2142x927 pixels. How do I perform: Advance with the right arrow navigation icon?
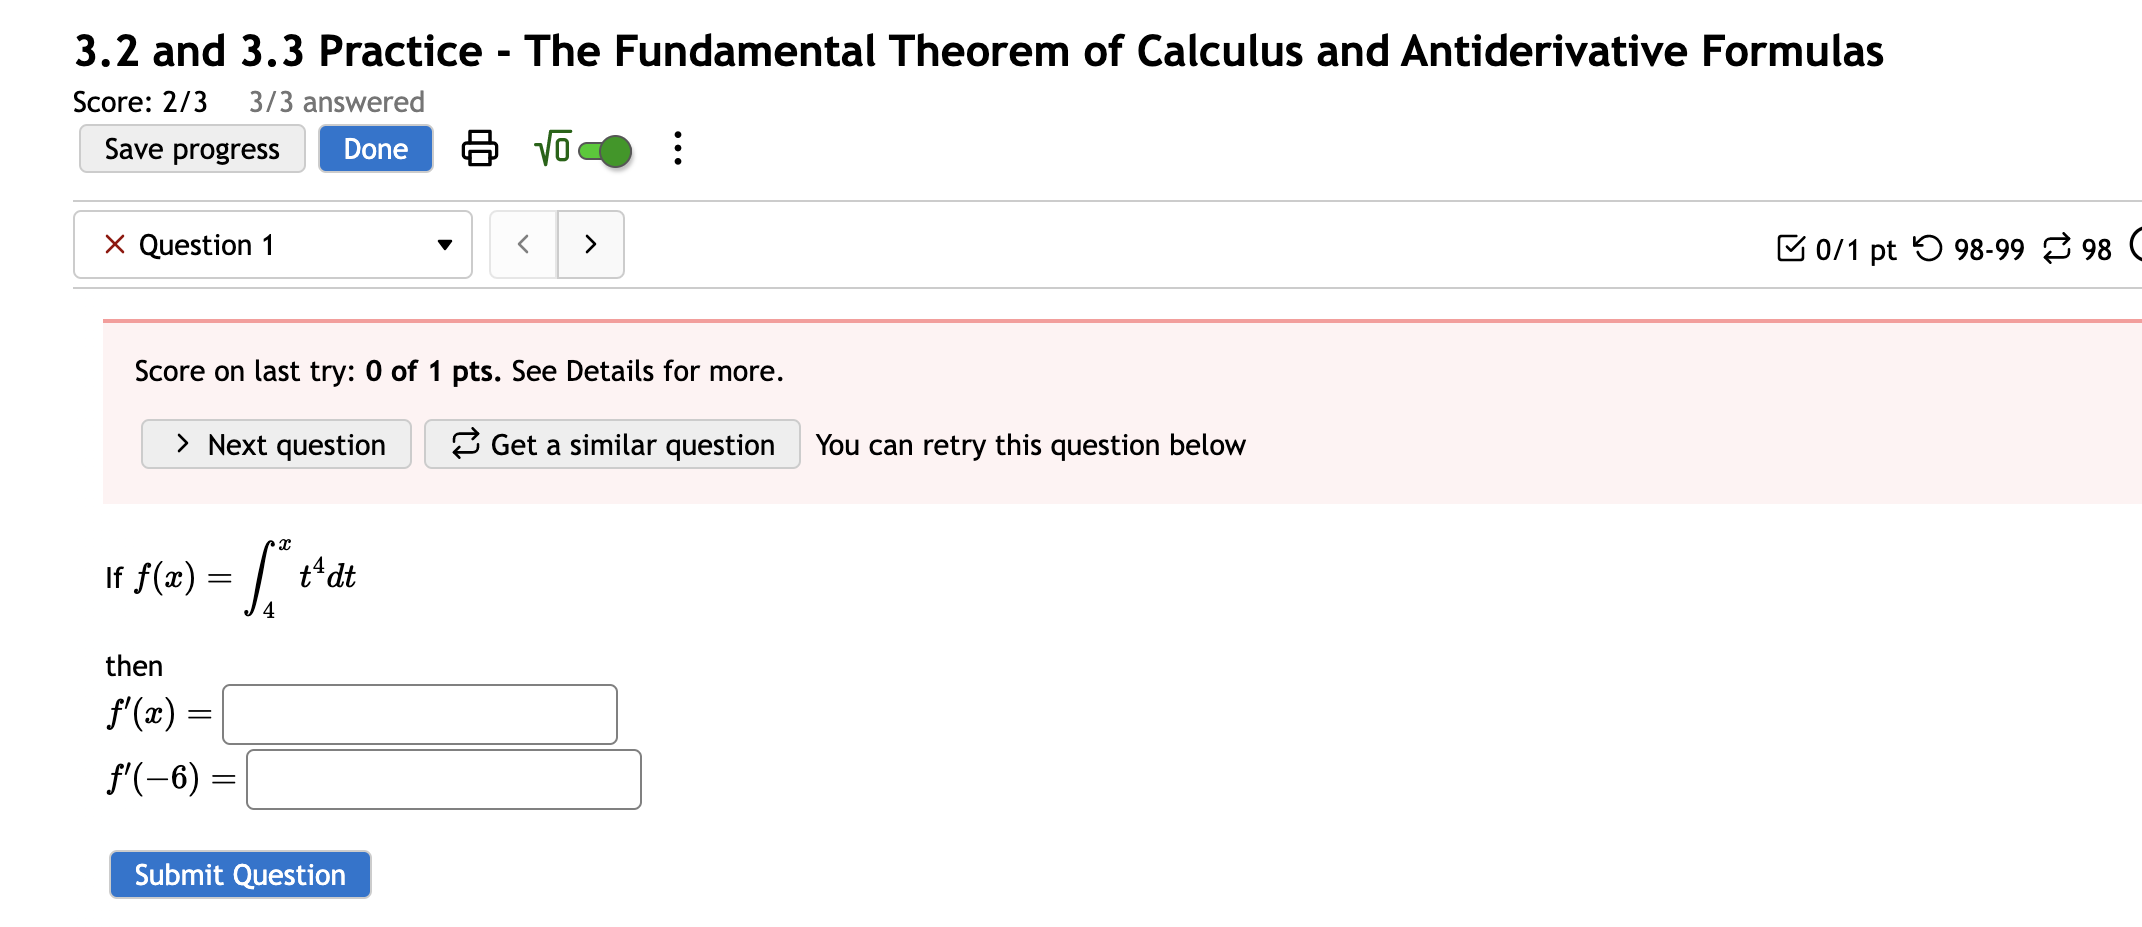pos(590,244)
